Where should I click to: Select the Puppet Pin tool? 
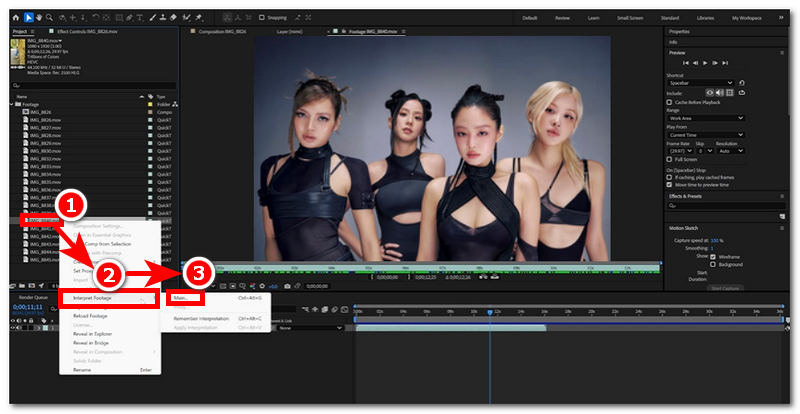click(x=199, y=17)
